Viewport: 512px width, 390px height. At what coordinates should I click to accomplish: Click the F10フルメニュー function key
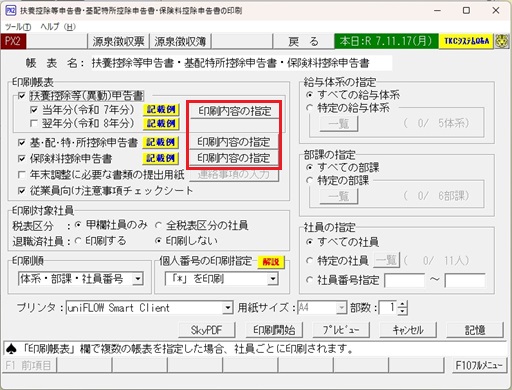pos(479,365)
